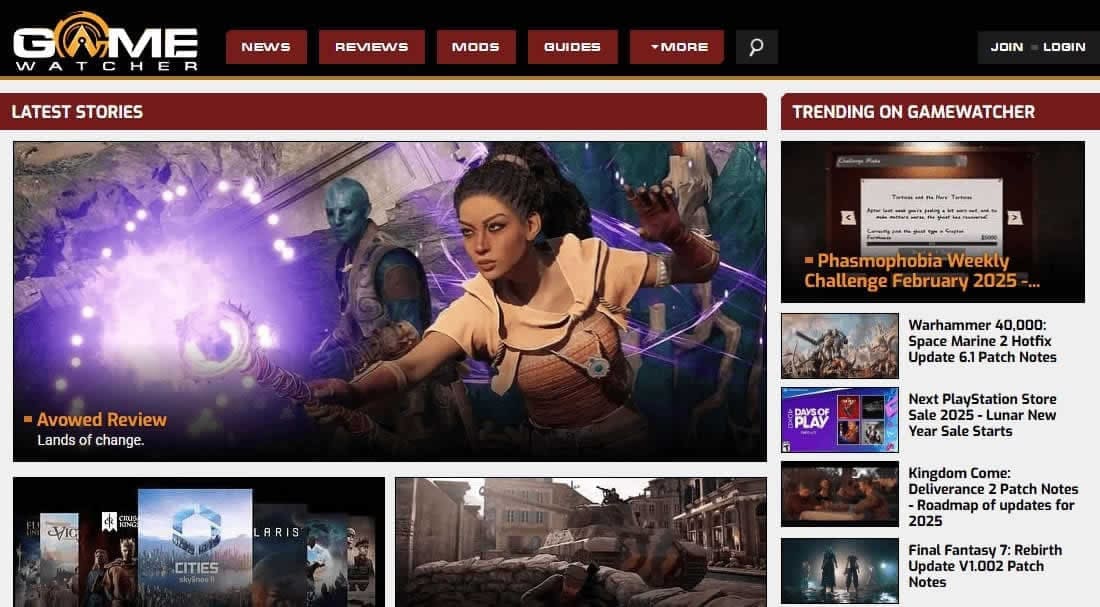
Task: Open the Guides navigation item
Action: tap(572, 47)
